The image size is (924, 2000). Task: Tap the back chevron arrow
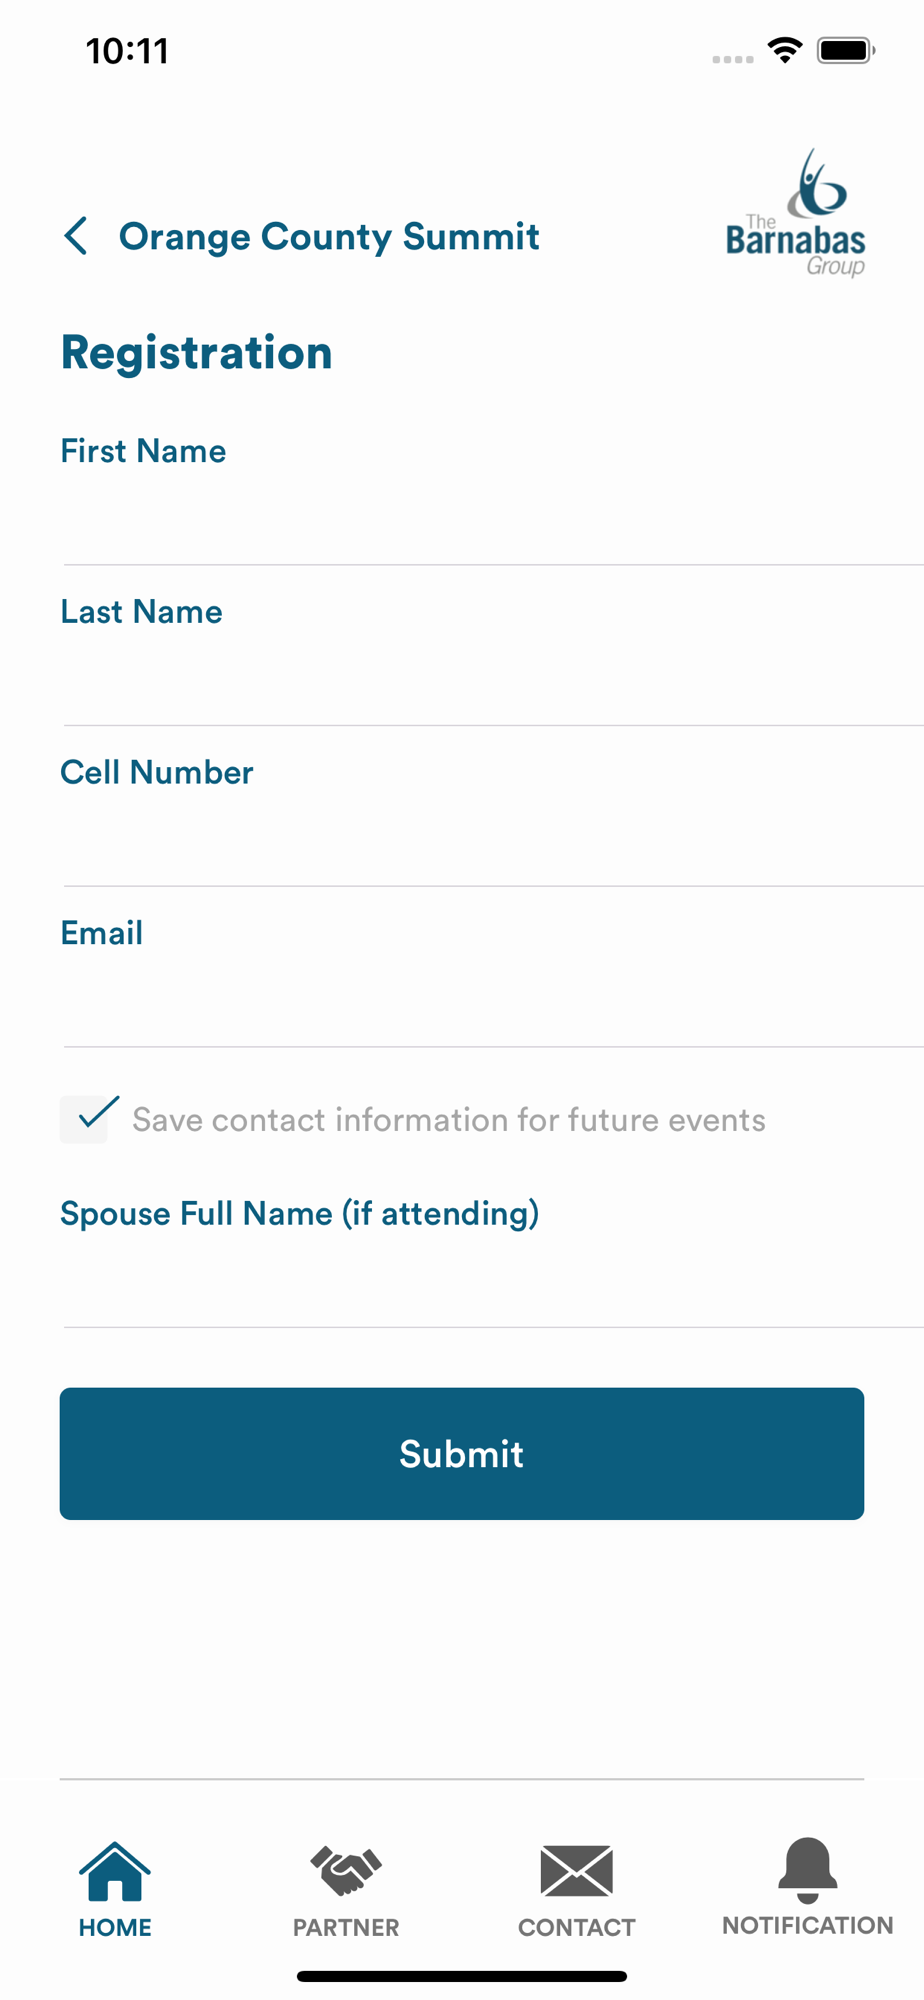tap(76, 236)
